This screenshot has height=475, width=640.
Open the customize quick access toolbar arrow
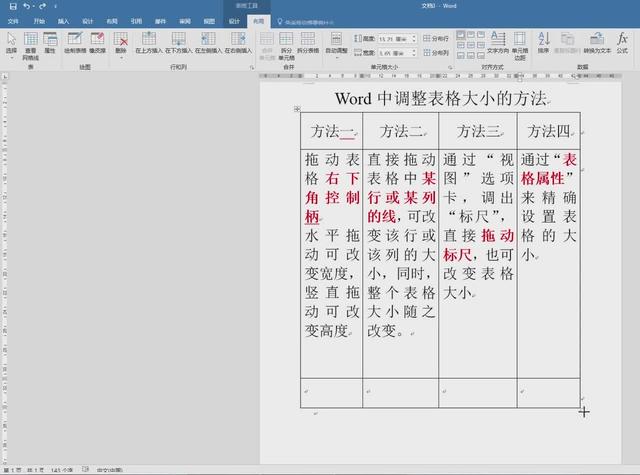56,7
